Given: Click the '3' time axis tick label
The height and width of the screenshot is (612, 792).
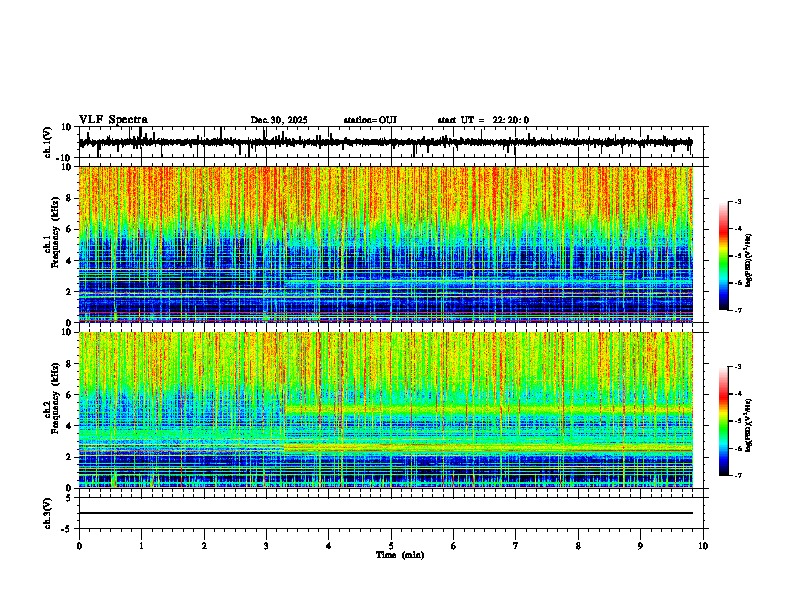Looking at the screenshot, I should (x=266, y=546).
